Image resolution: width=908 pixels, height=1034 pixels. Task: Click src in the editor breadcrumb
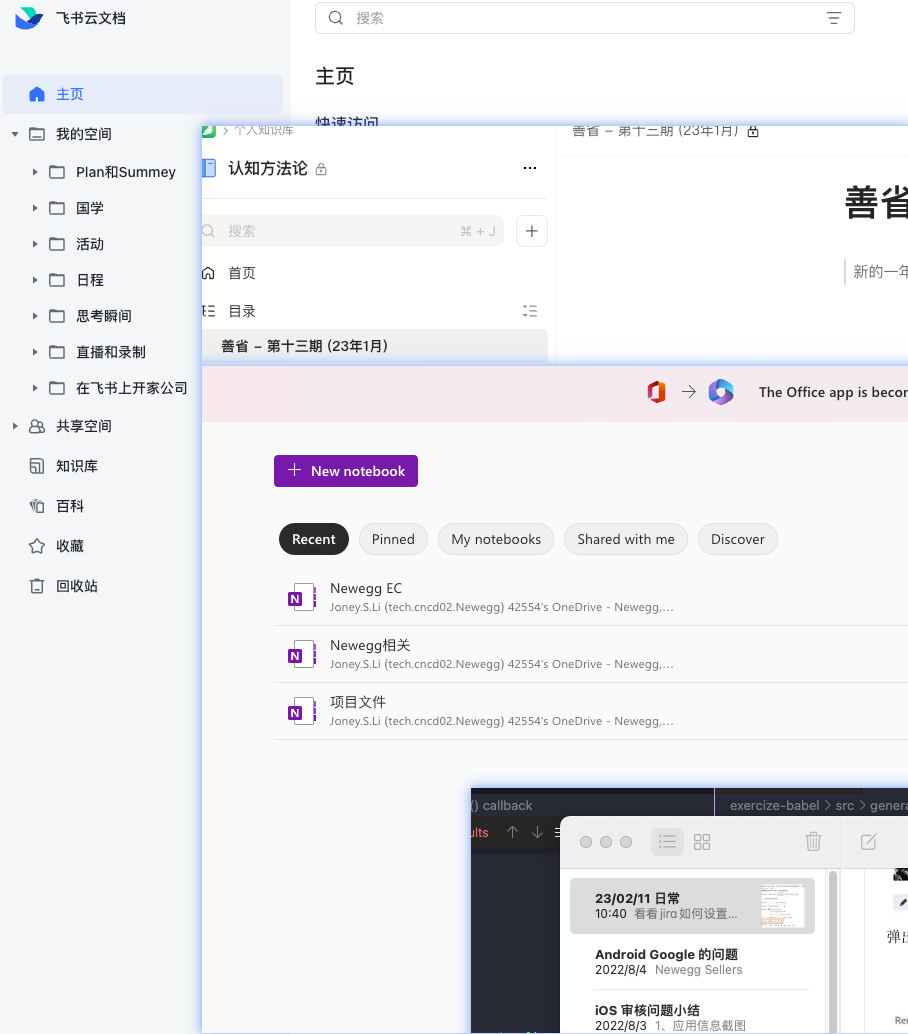click(x=845, y=805)
